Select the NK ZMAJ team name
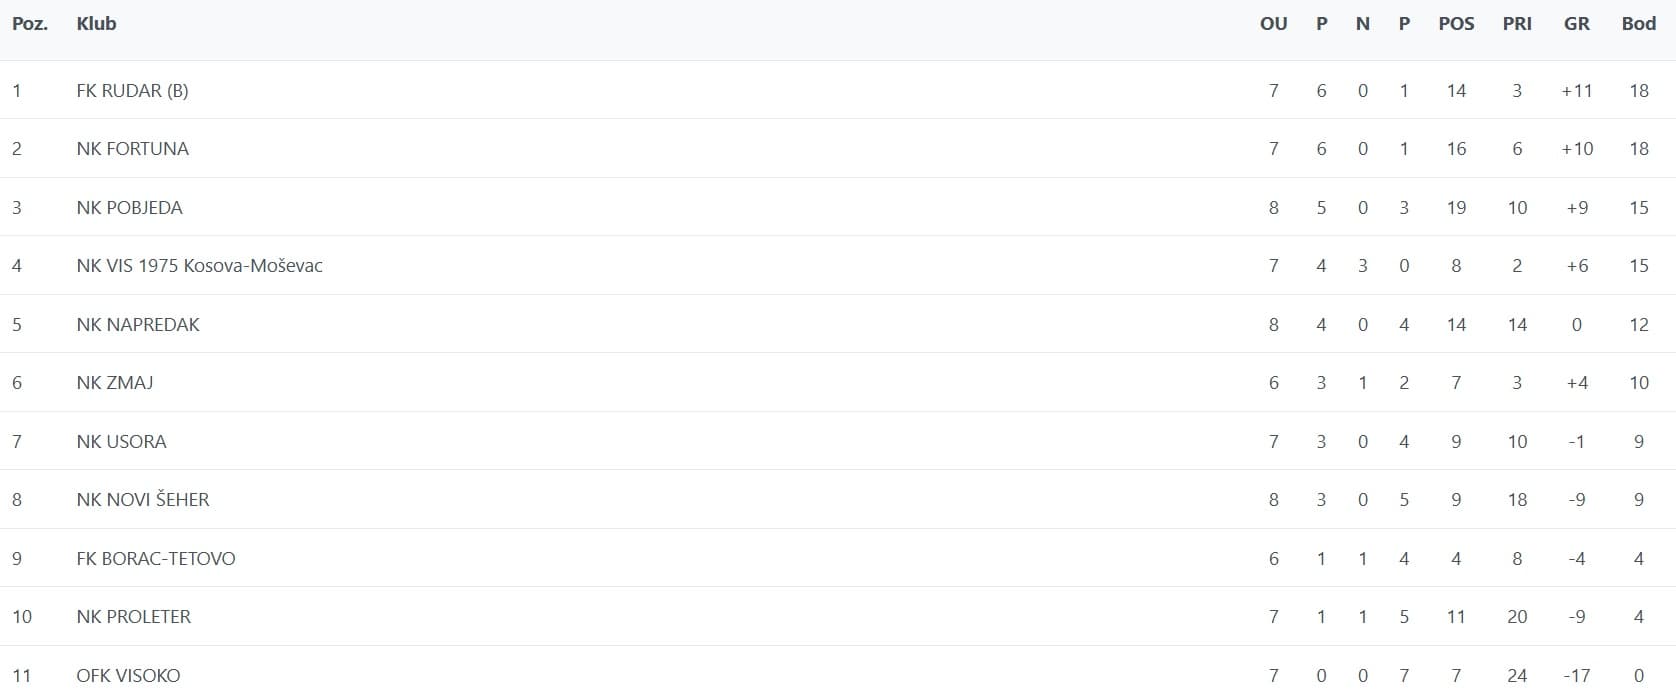 pos(115,383)
